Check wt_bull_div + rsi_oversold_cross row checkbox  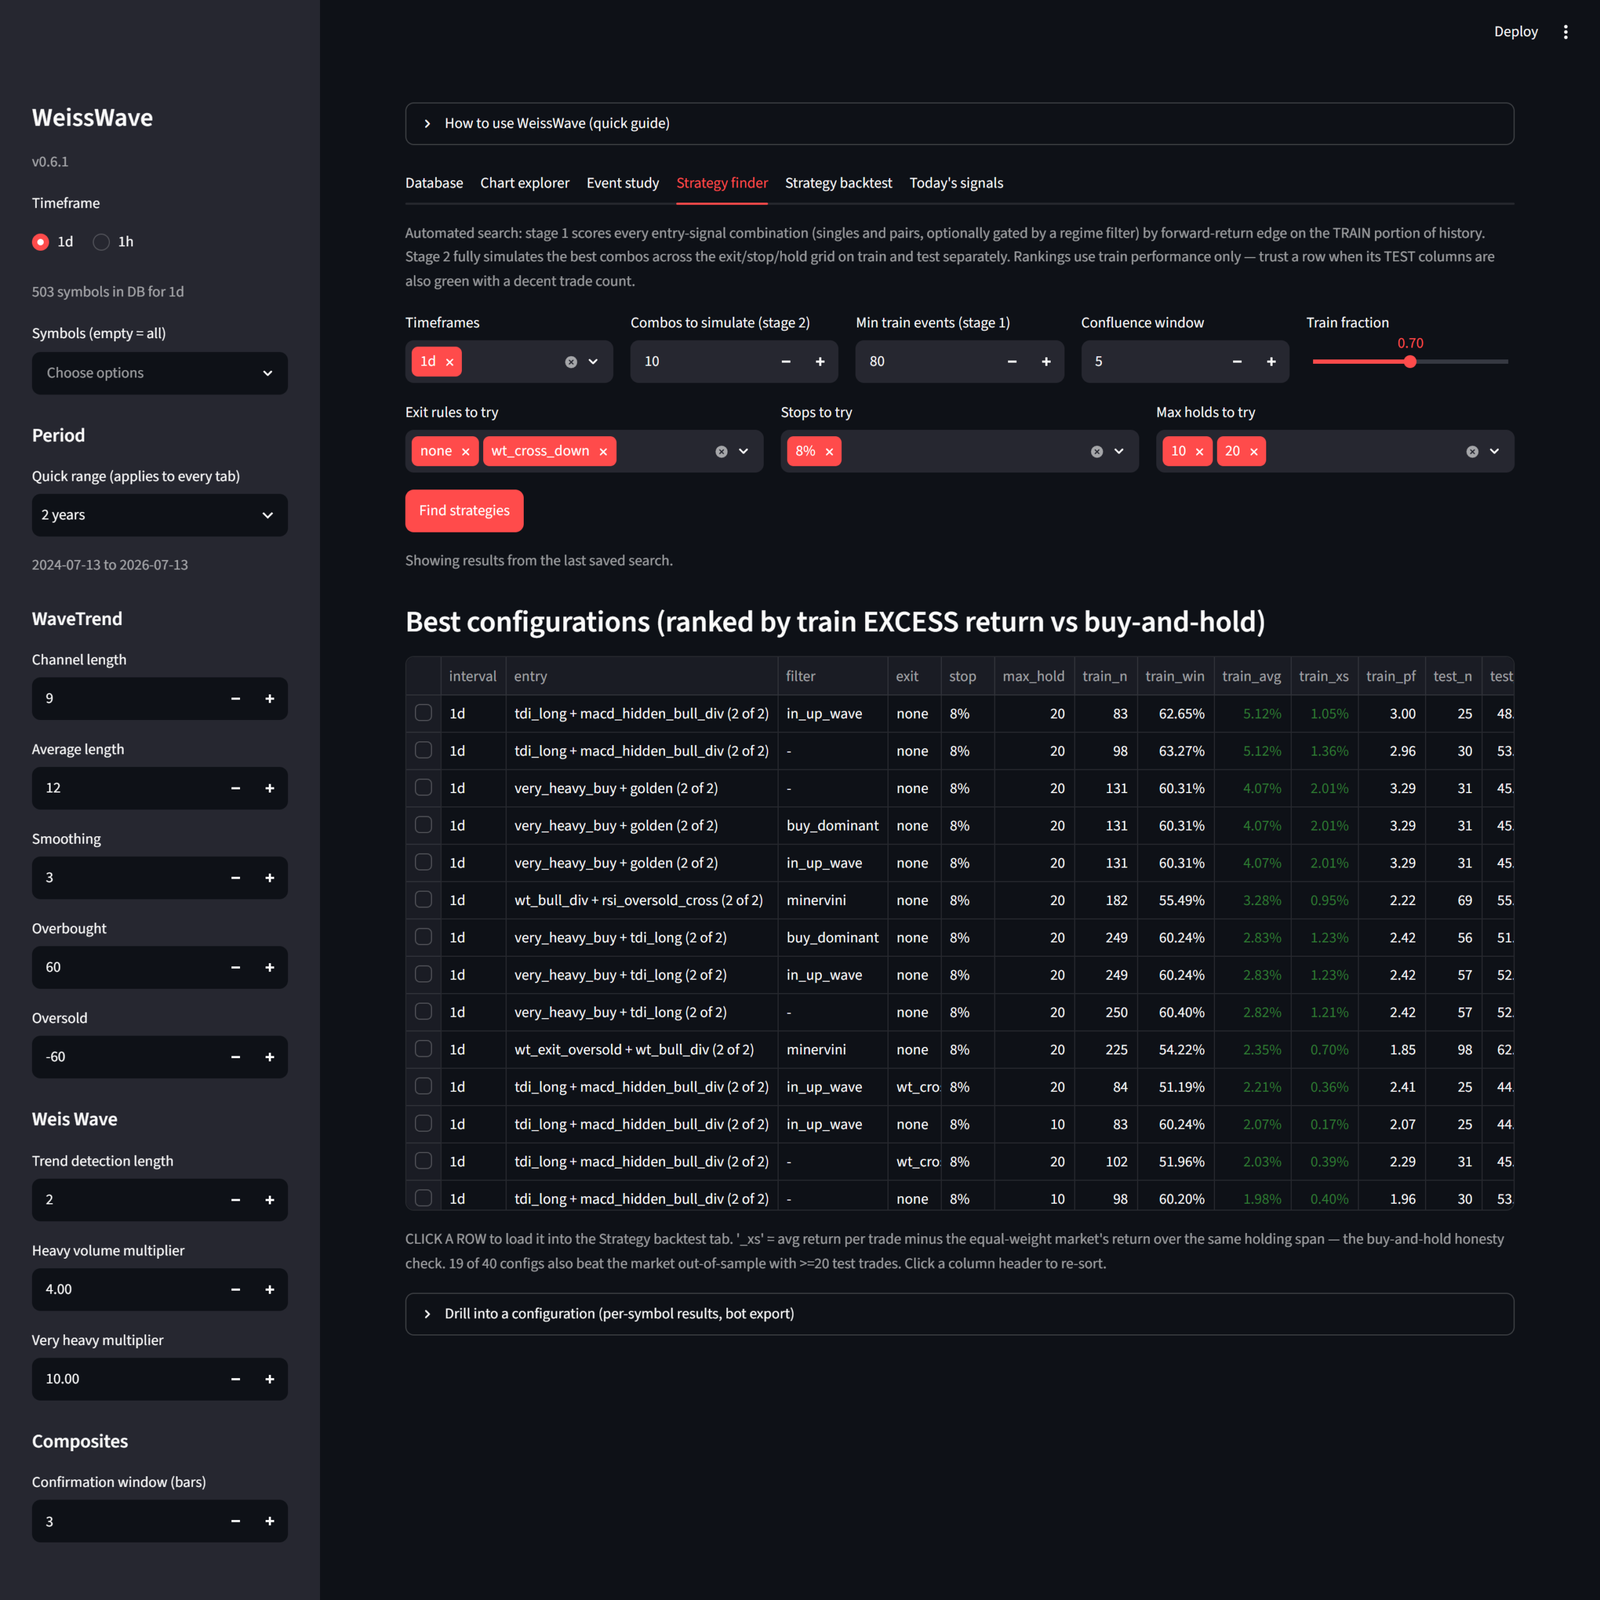[x=424, y=899]
